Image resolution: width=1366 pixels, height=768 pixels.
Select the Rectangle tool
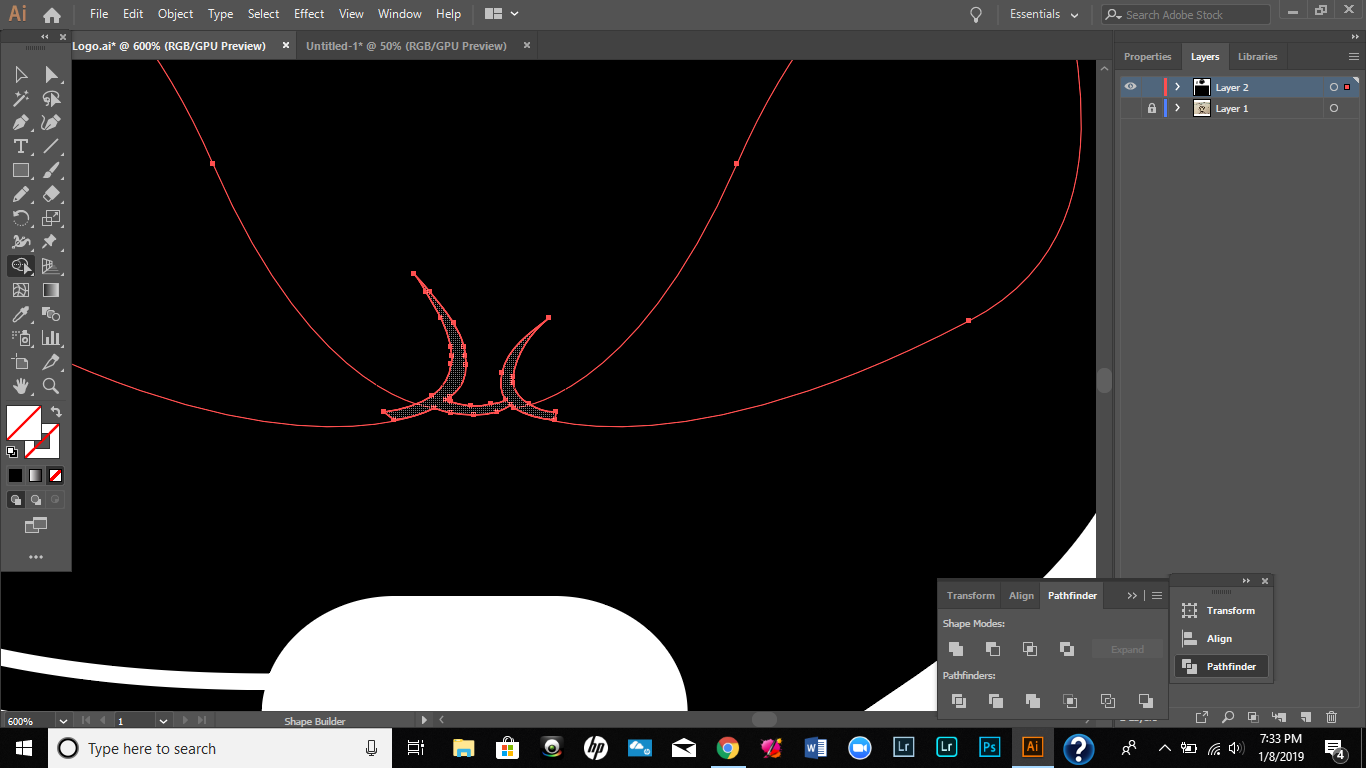(20, 170)
